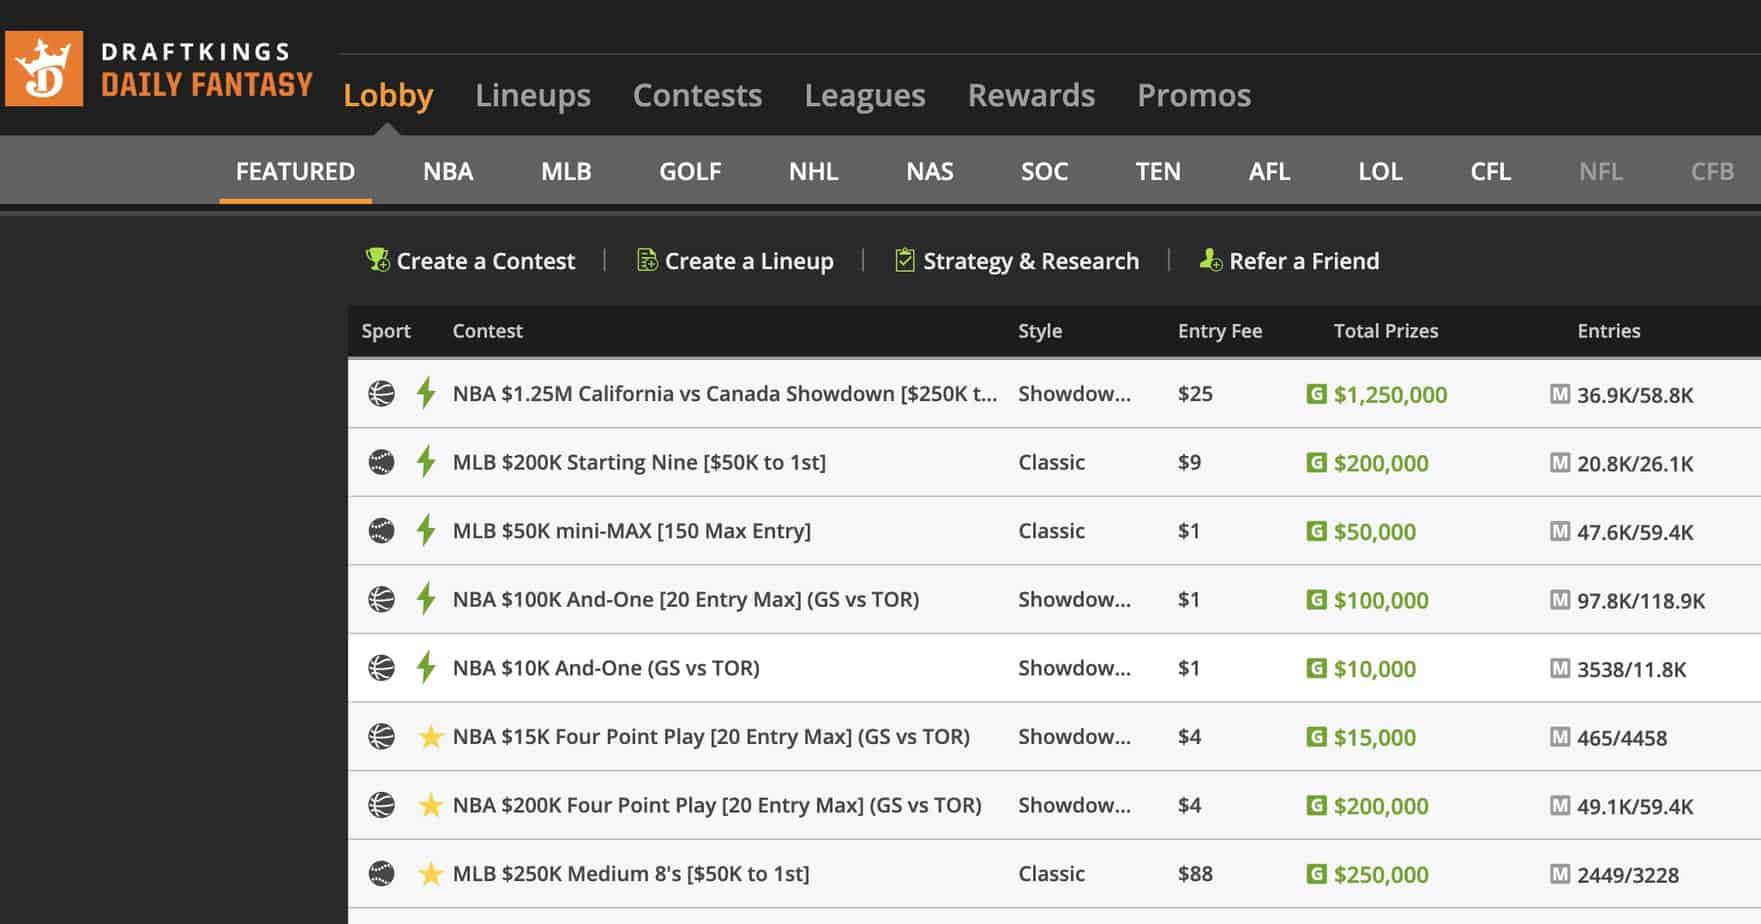Click basketball icon in the NBA $15K Four Point Play row

point(381,737)
